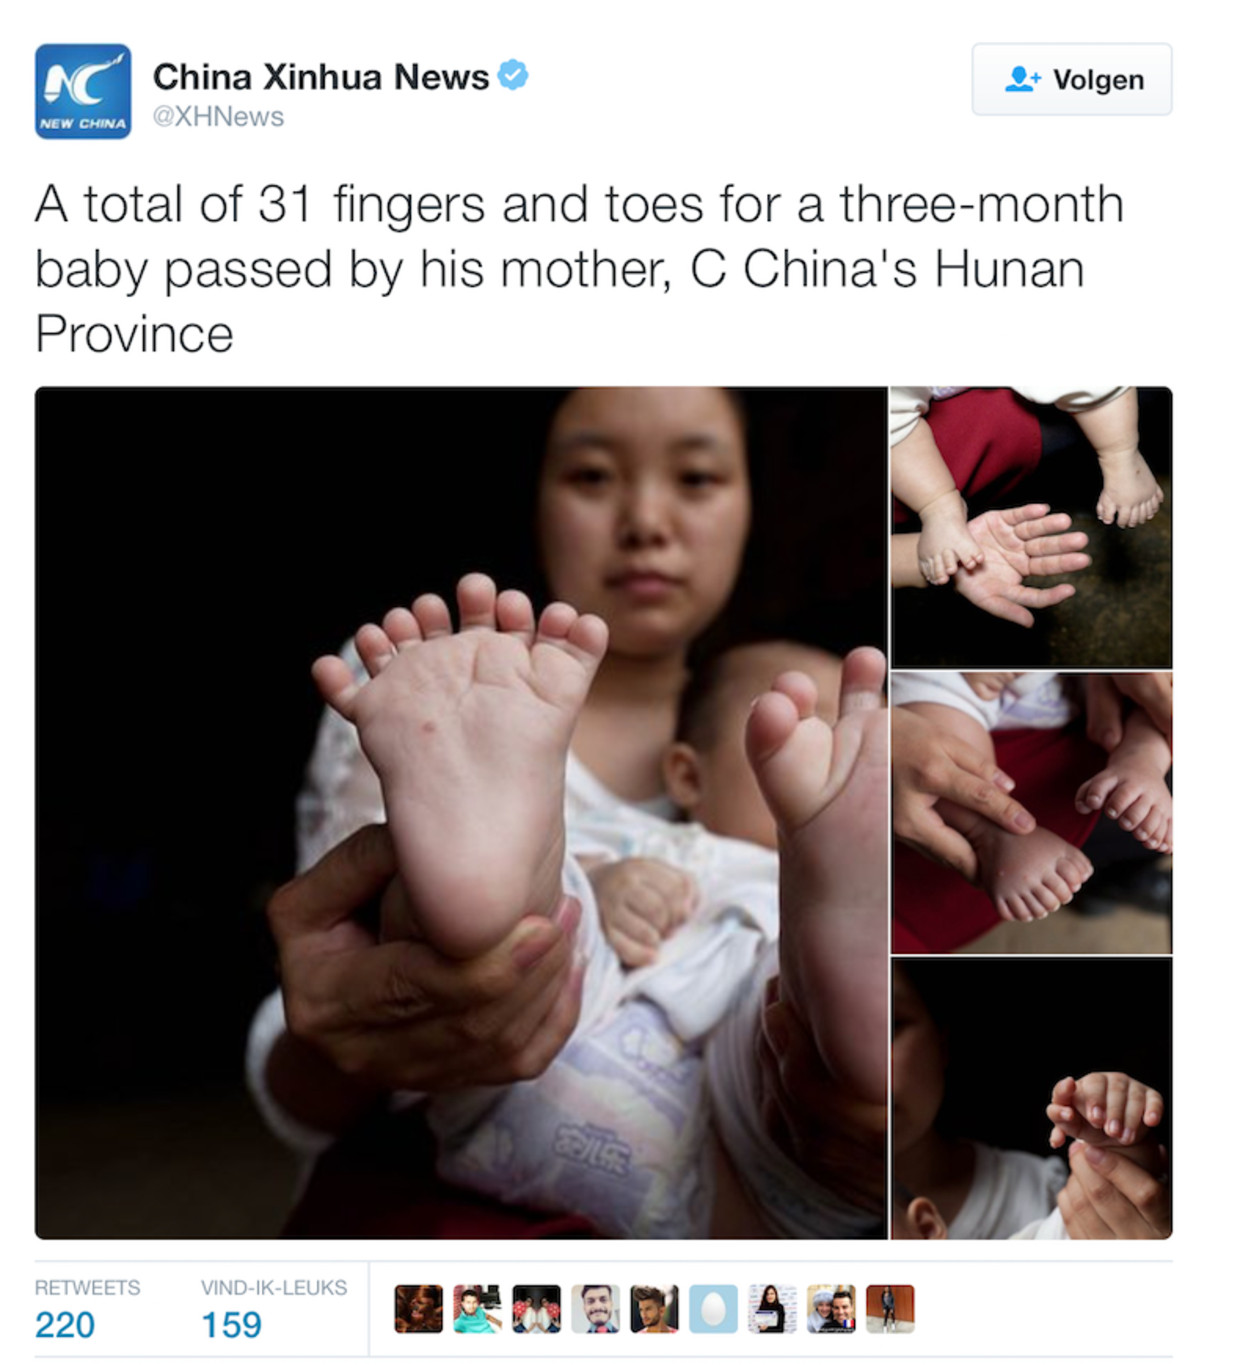Open the first dark reddish liker avatar
The height and width of the screenshot is (1370, 1240).
(419, 1309)
